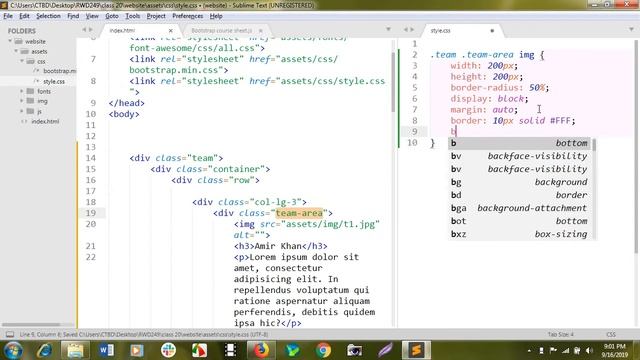Open right pane tab list dropdown
This screenshot has width=640, height=360.
[x=631, y=29]
